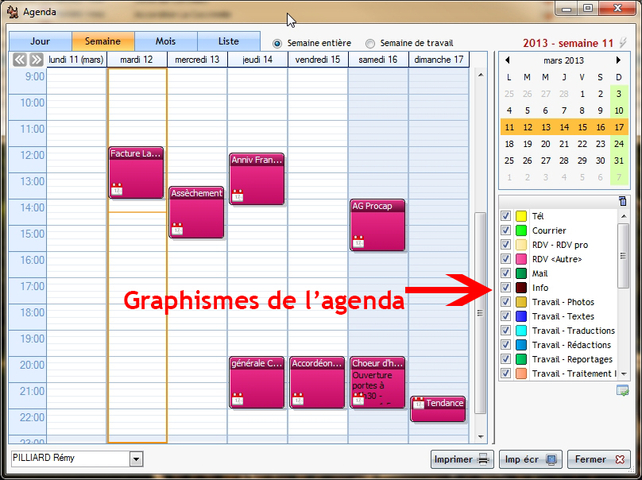Select the Semaine de travail radio option
The height and width of the screenshot is (480, 642).
click(x=371, y=43)
